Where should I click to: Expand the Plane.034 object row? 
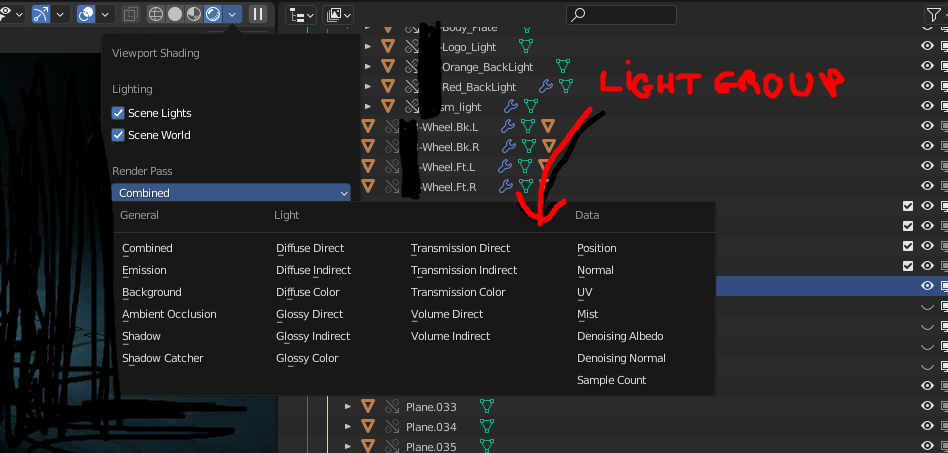click(x=348, y=426)
